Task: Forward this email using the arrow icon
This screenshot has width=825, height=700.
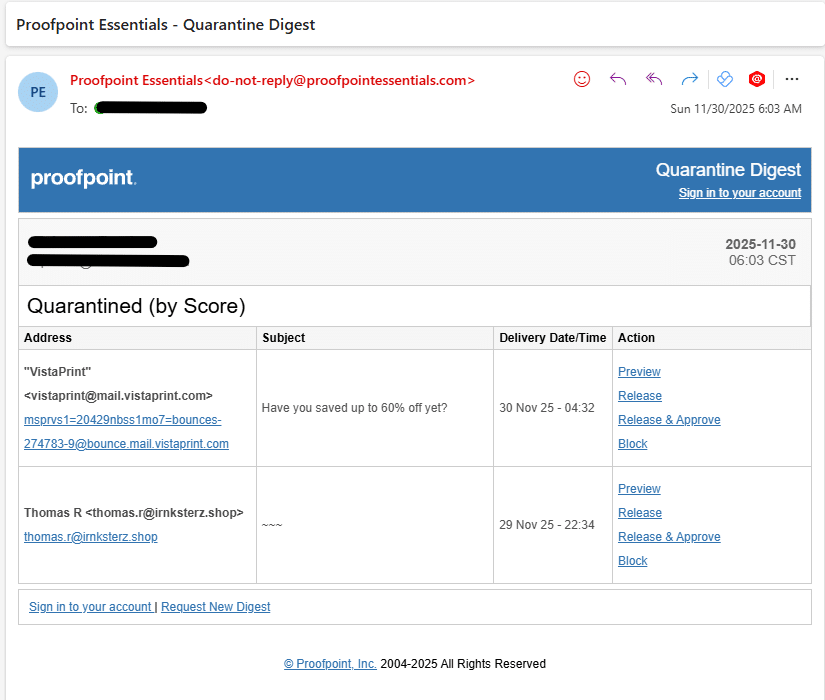Action: point(689,79)
